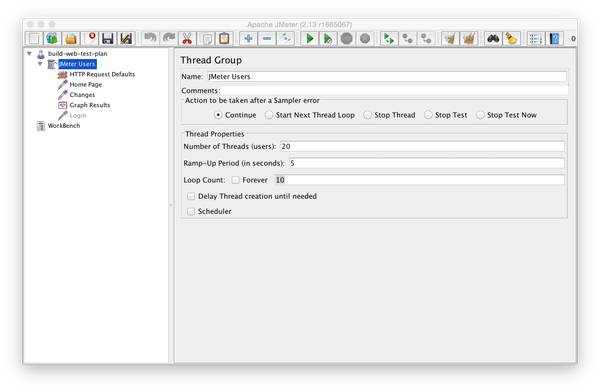Cut the selected element with the scissors icon
This screenshot has width=600, height=392.
click(187, 39)
